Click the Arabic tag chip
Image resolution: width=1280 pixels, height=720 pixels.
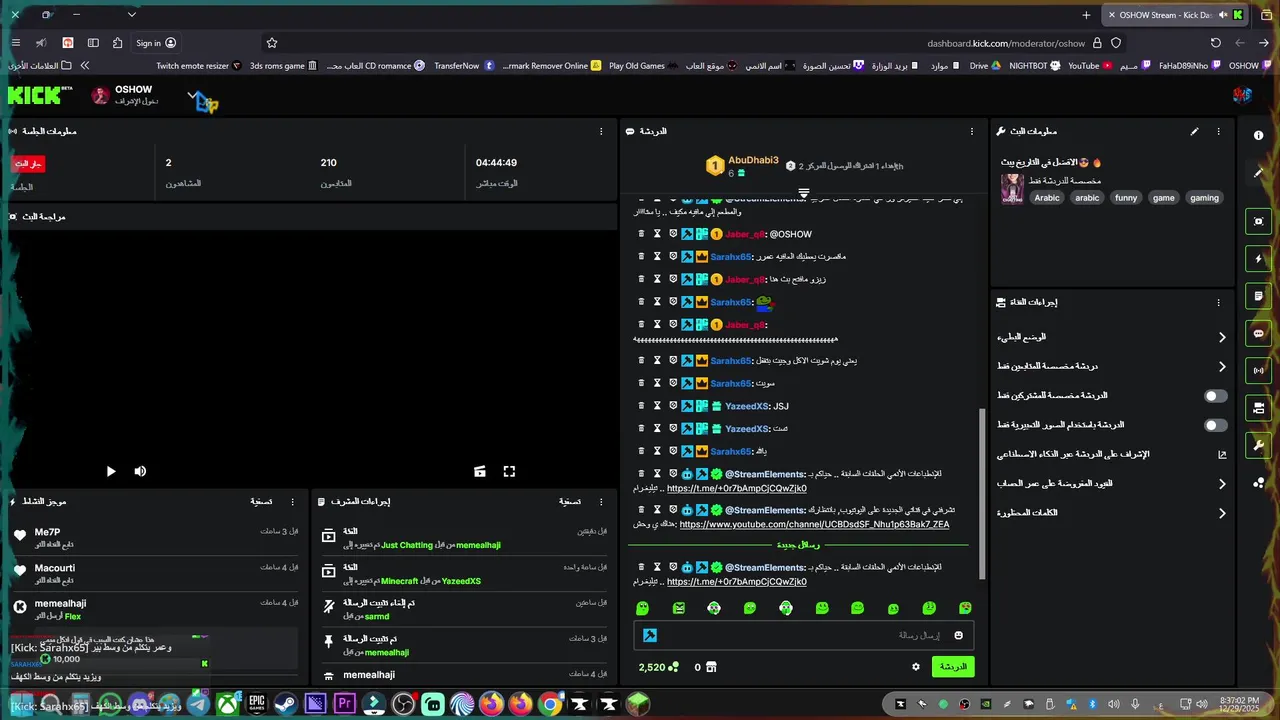pyautogui.click(x=1047, y=198)
